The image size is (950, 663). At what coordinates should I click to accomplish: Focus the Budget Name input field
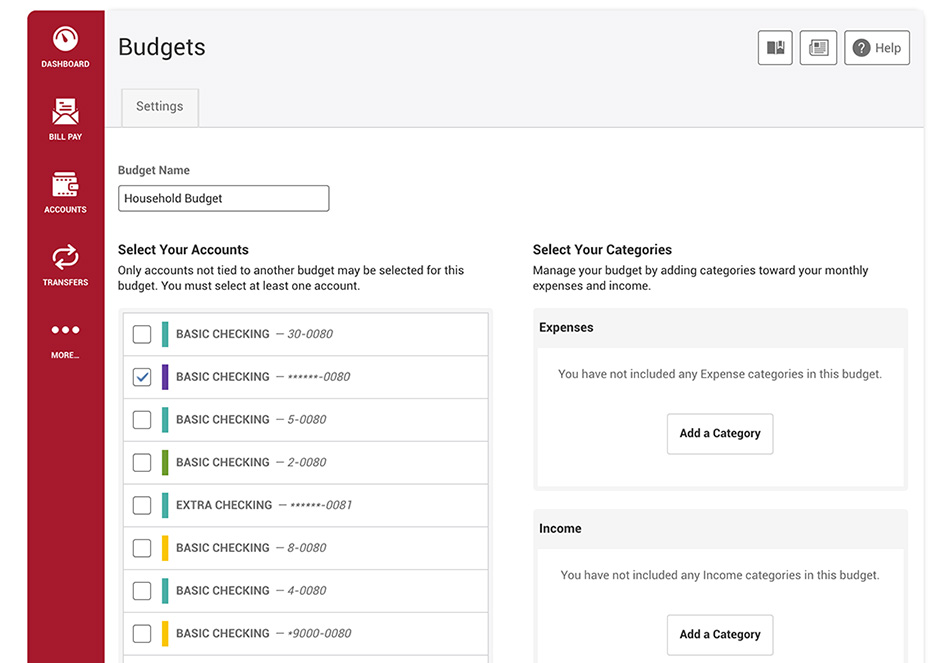pyautogui.click(x=224, y=199)
